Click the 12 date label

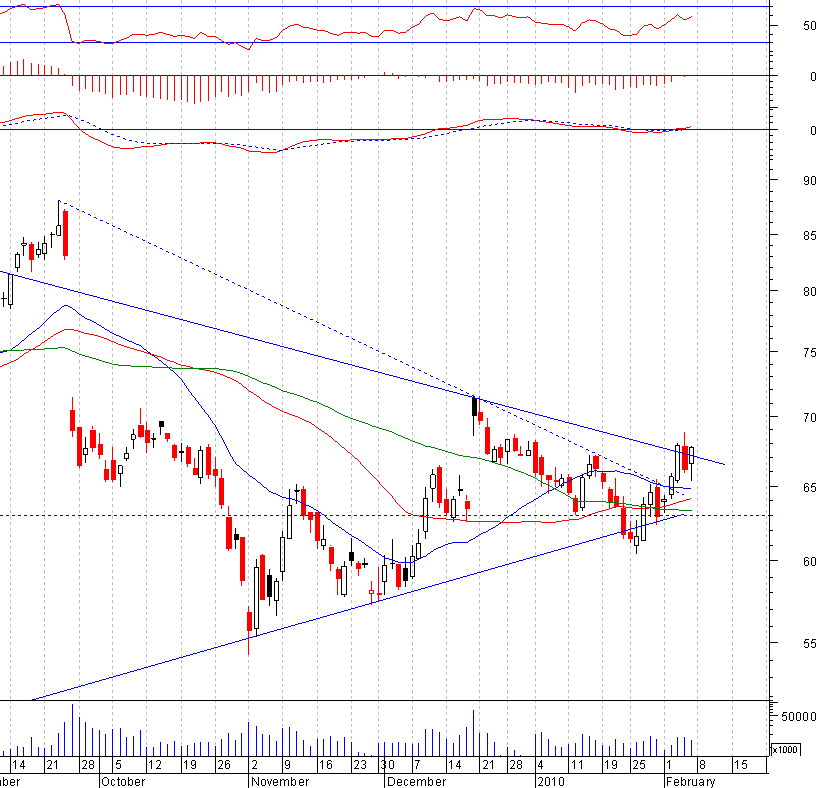(154, 765)
